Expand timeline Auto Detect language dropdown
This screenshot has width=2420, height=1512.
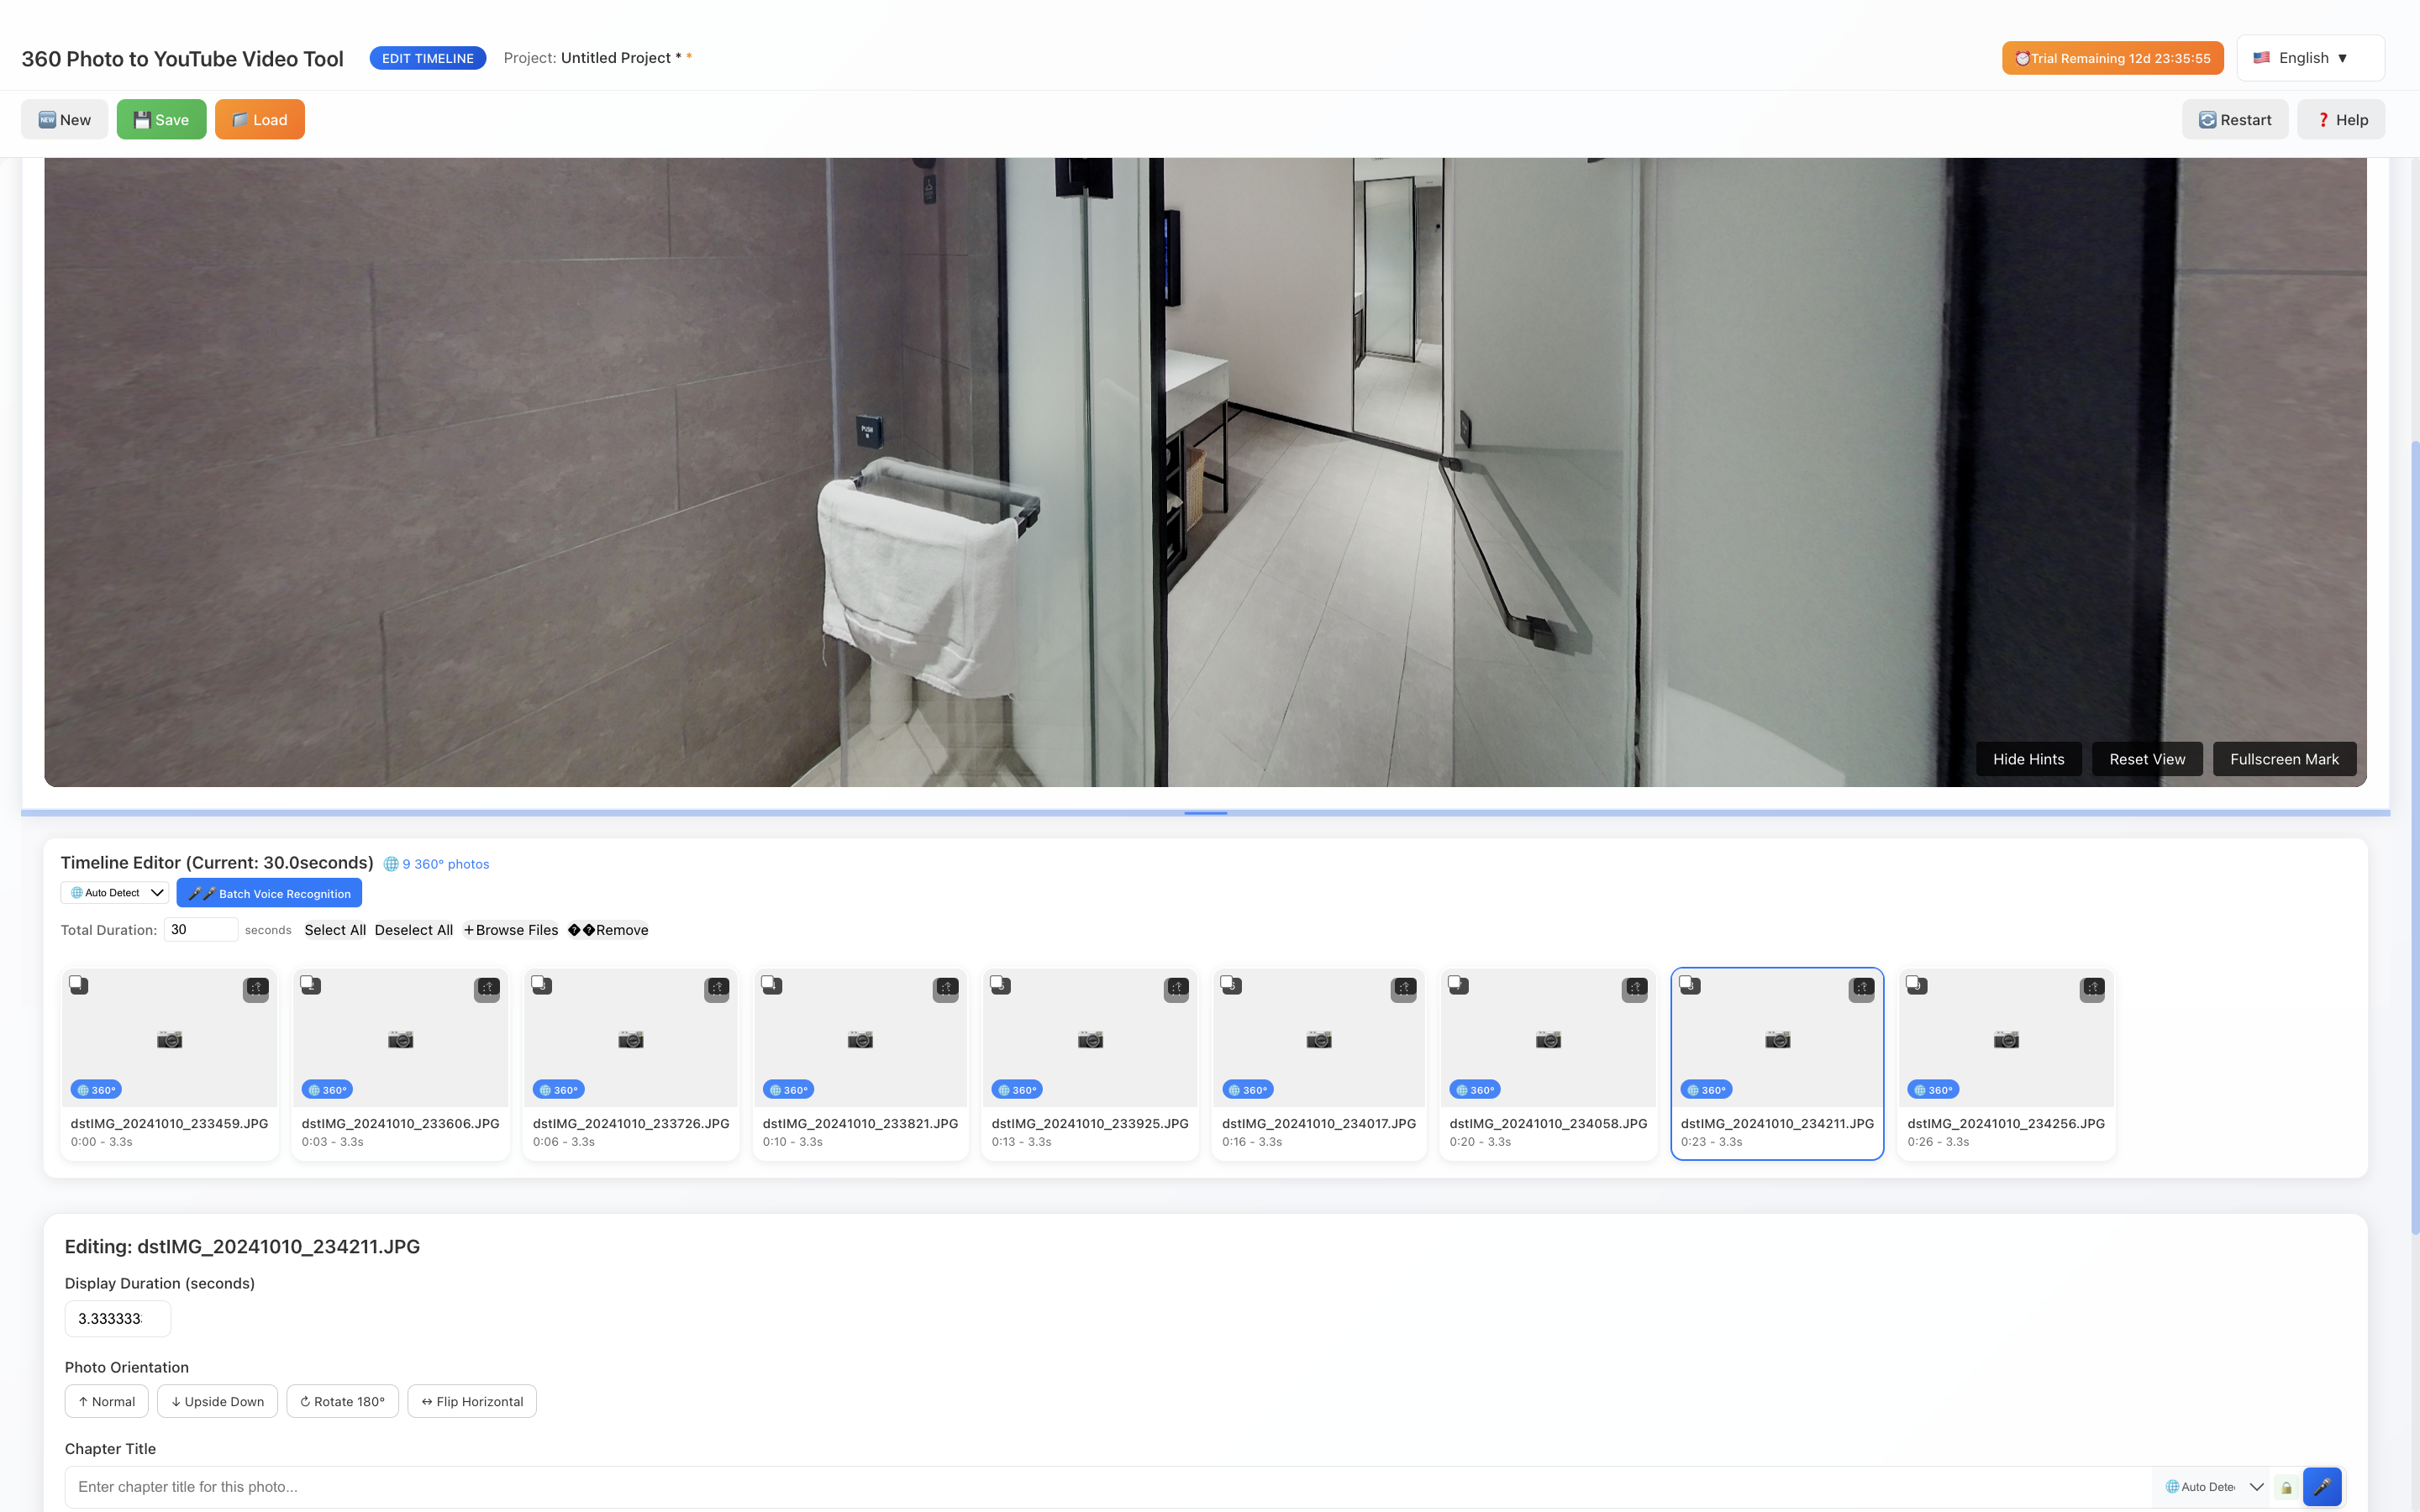click(115, 893)
